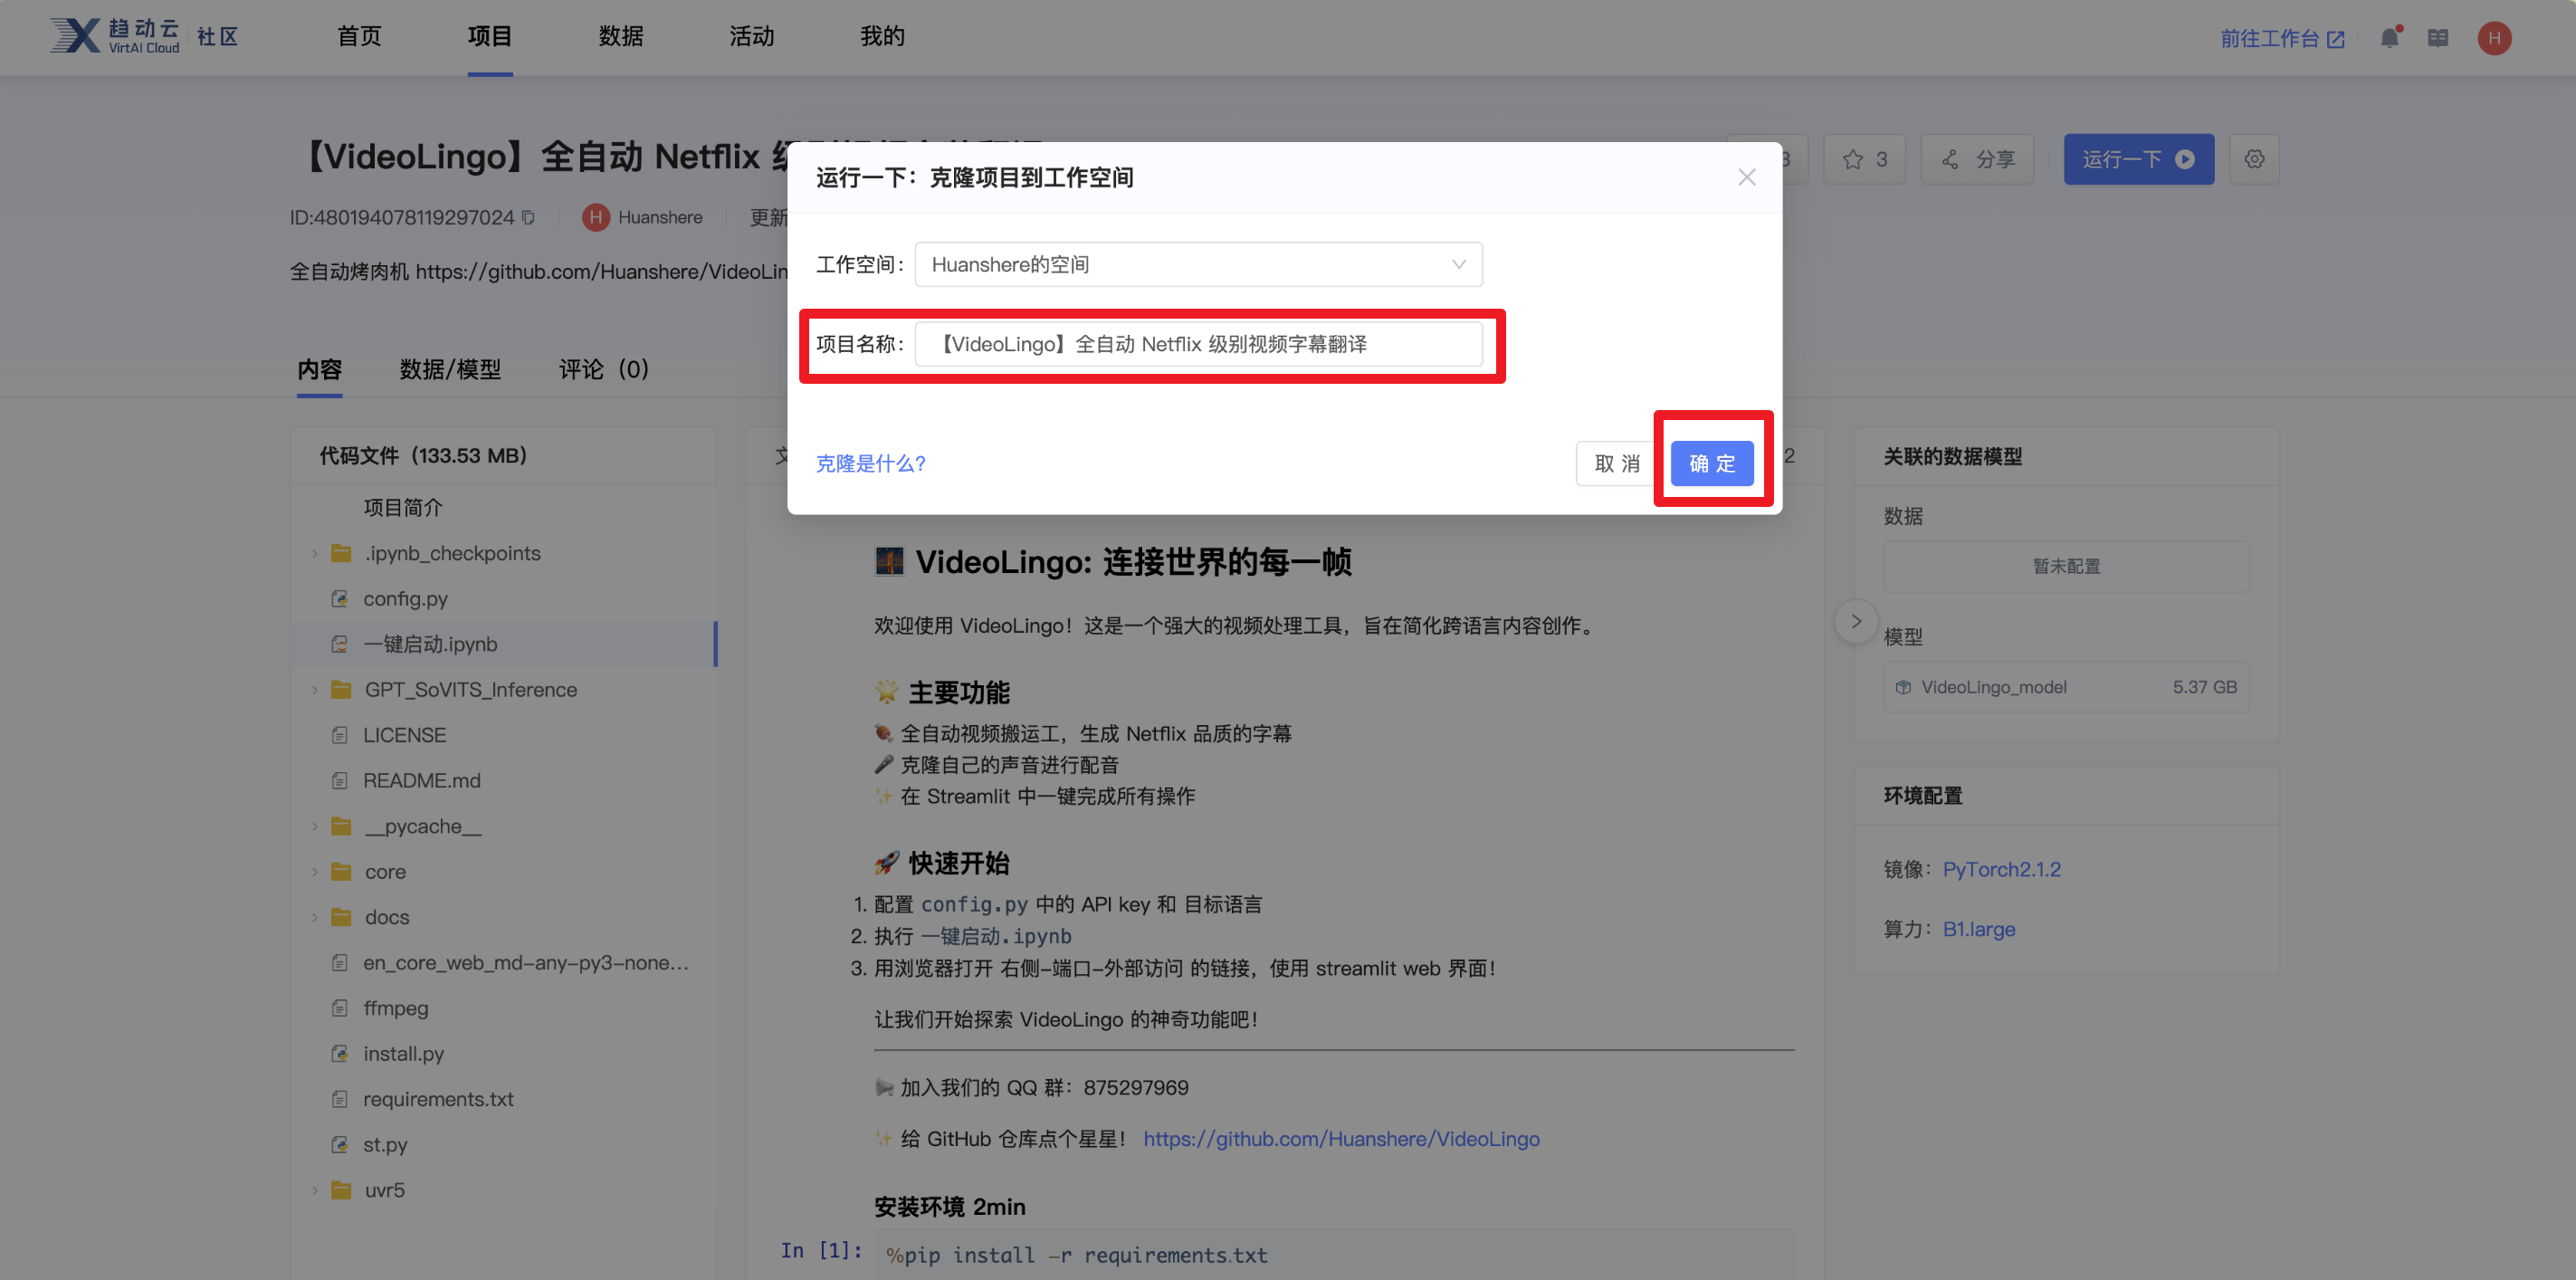Expand the __pycache__ folder arrow
This screenshot has height=1280, width=2576.
pyautogui.click(x=314, y=826)
